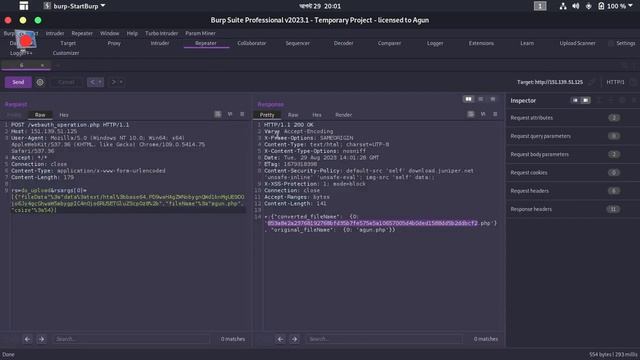Click the network icon in system tray
This screenshot has width=640, height=360.
tap(563, 6)
